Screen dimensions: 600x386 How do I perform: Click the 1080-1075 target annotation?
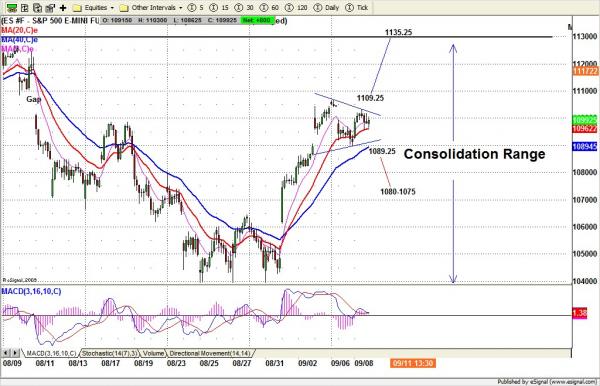coord(398,191)
